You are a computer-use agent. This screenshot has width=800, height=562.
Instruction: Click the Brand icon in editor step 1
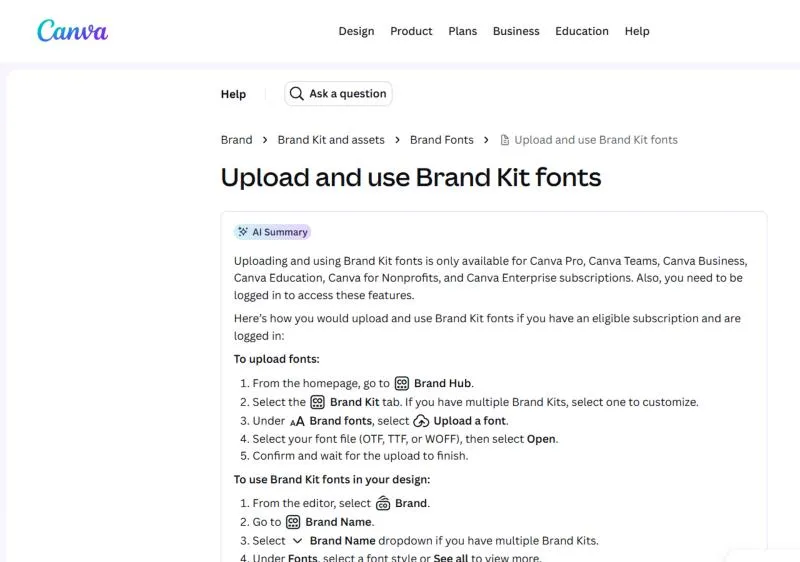pyautogui.click(x=383, y=503)
